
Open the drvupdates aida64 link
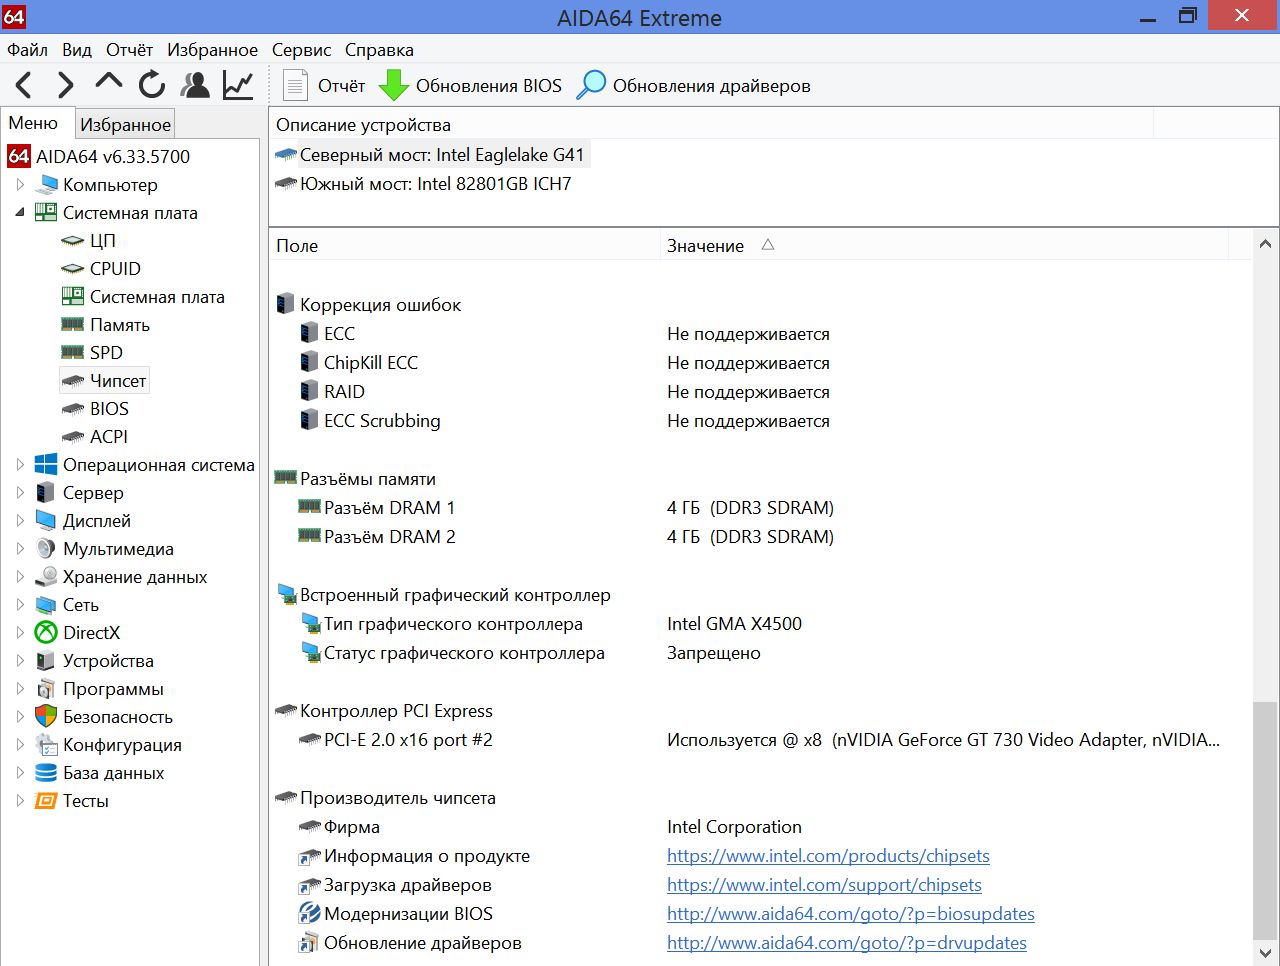pyautogui.click(x=847, y=943)
